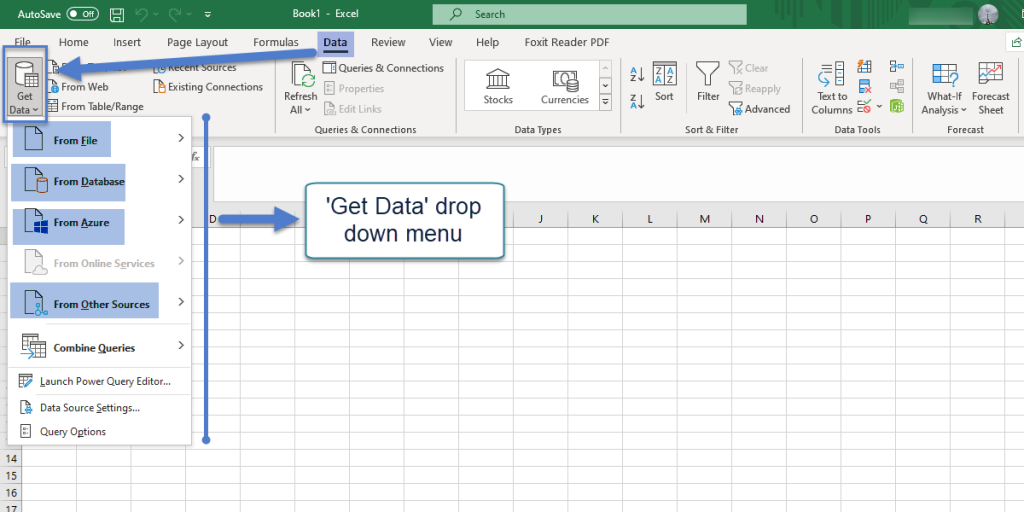Switch to the Review tab
Viewport: 1024px width, 512px height.
click(x=389, y=42)
